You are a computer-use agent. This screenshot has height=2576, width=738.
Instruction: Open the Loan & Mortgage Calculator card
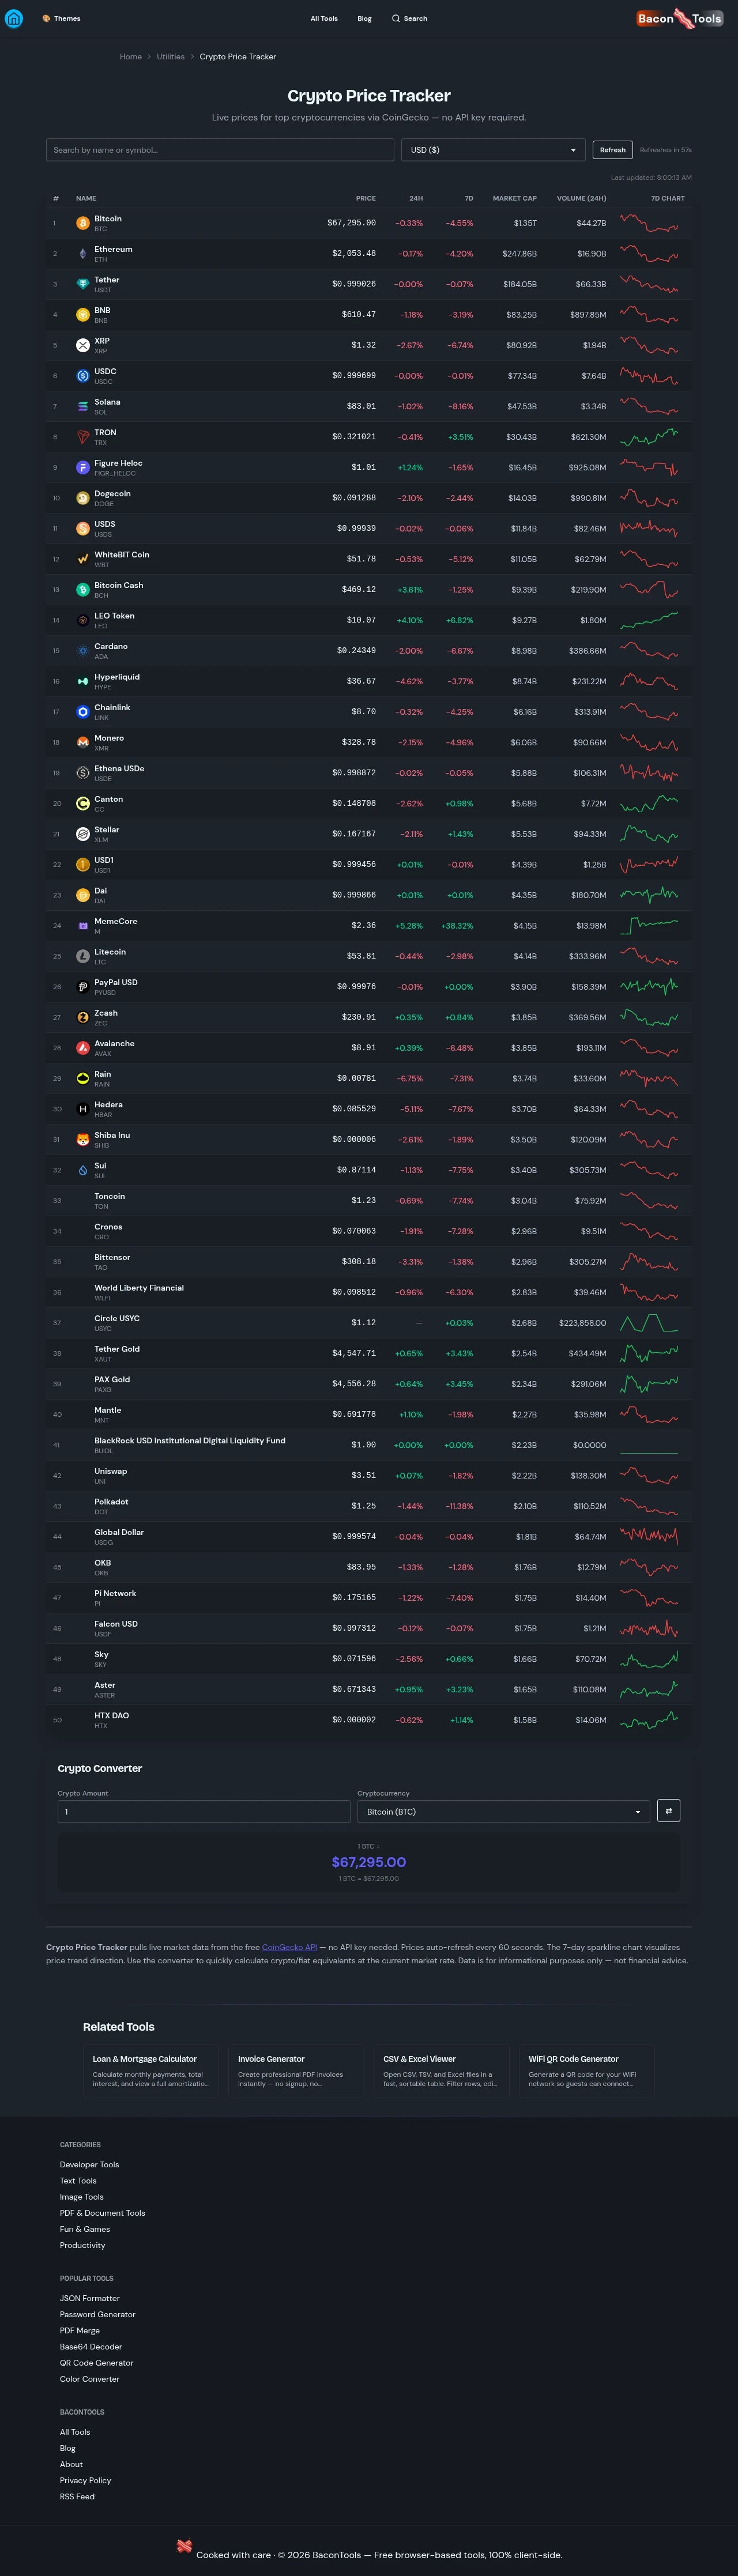pos(150,2070)
